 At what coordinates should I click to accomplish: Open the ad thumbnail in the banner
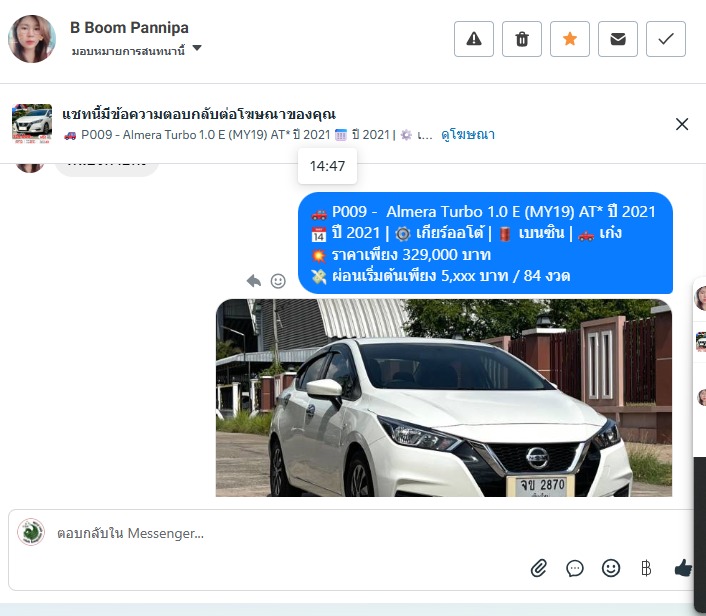point(32,124)
